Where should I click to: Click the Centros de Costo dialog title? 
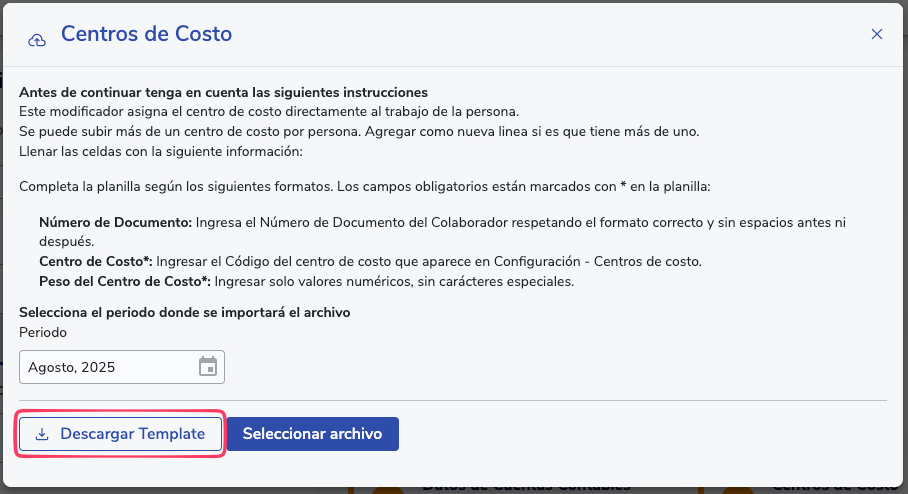(146, 34)
